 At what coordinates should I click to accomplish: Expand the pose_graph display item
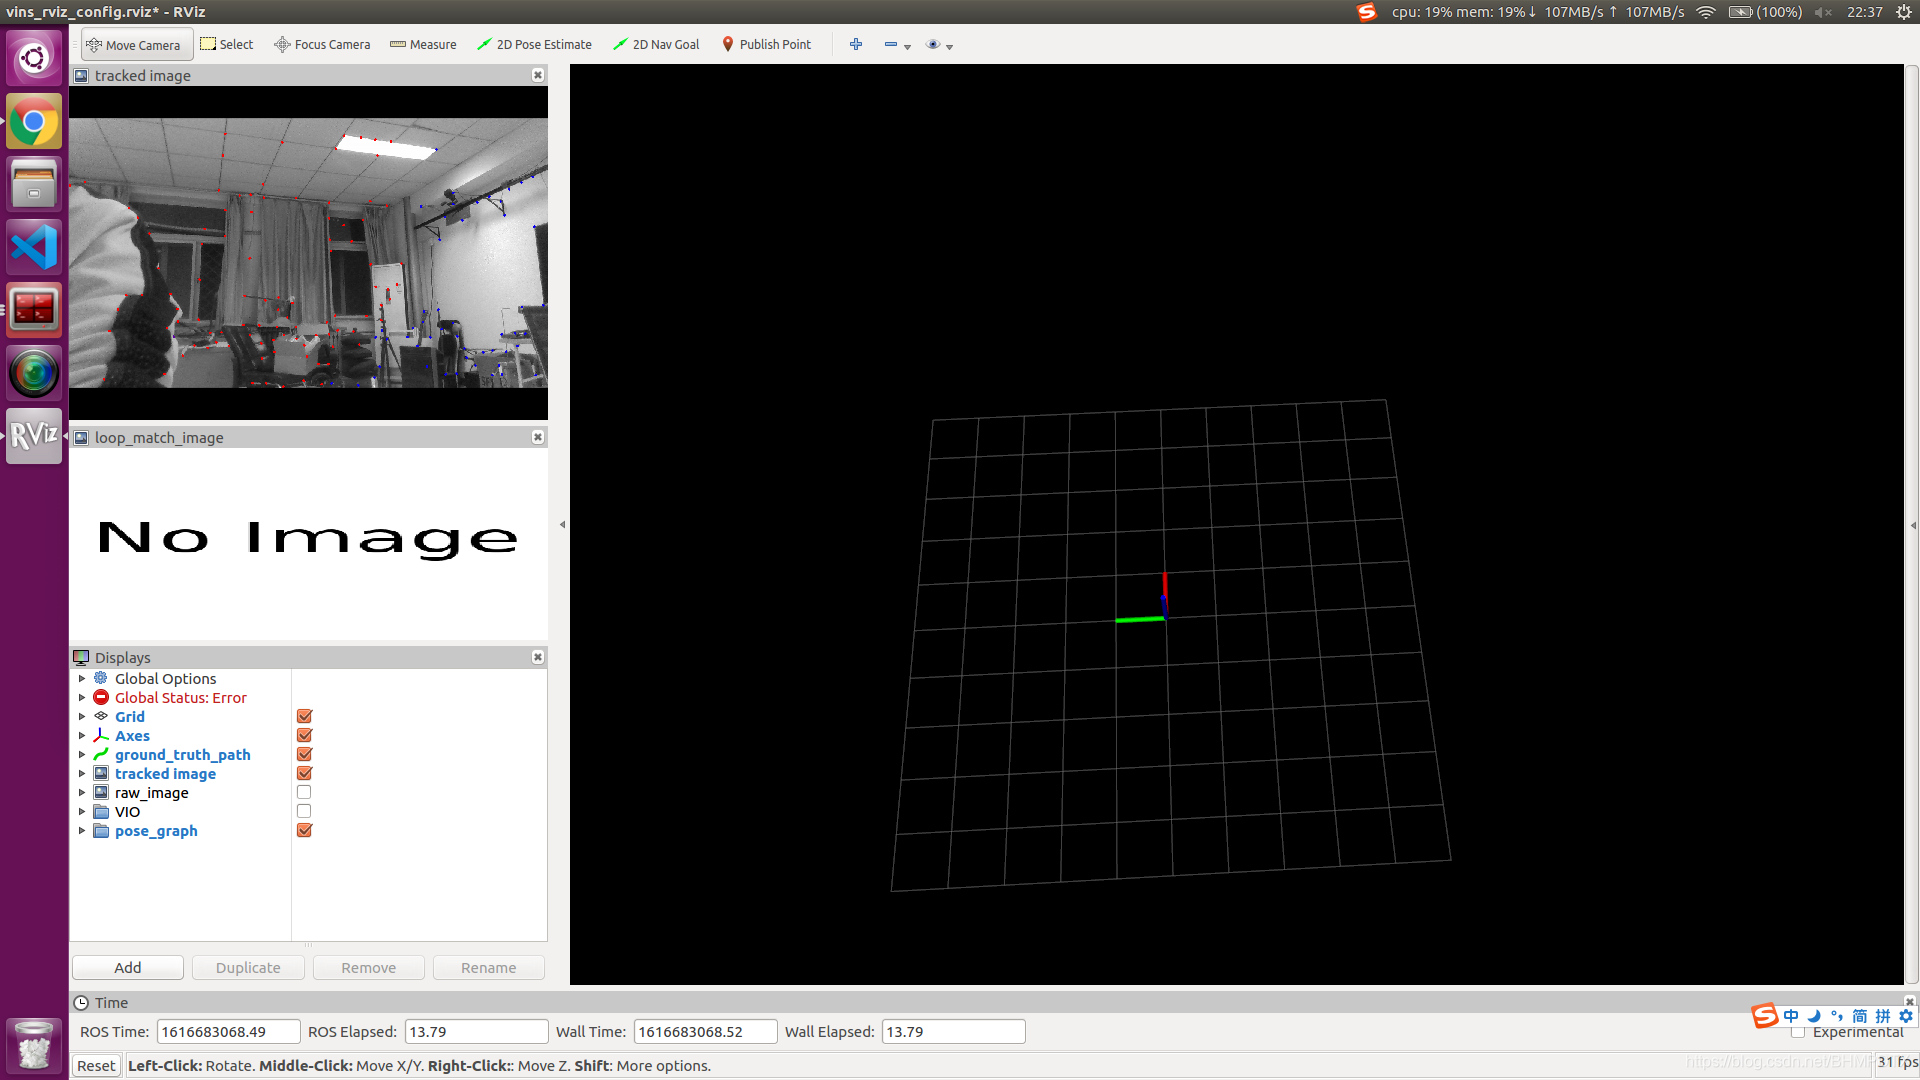click(x=82, y=831)
